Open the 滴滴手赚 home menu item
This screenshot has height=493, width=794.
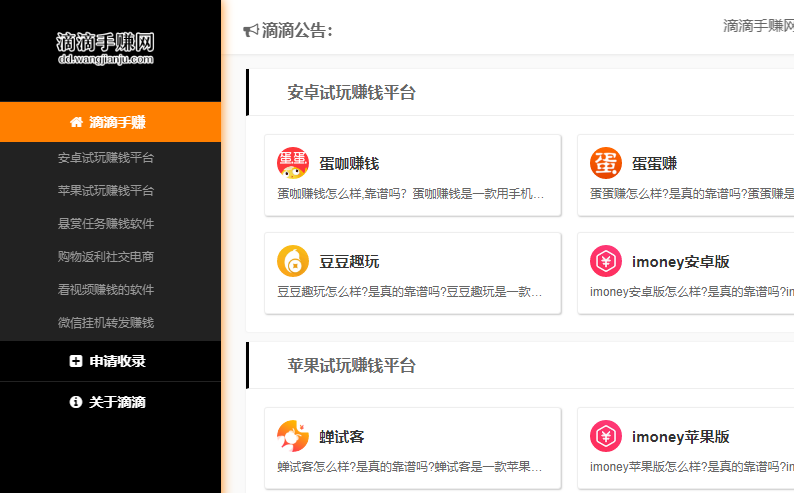tap(110, 122)
